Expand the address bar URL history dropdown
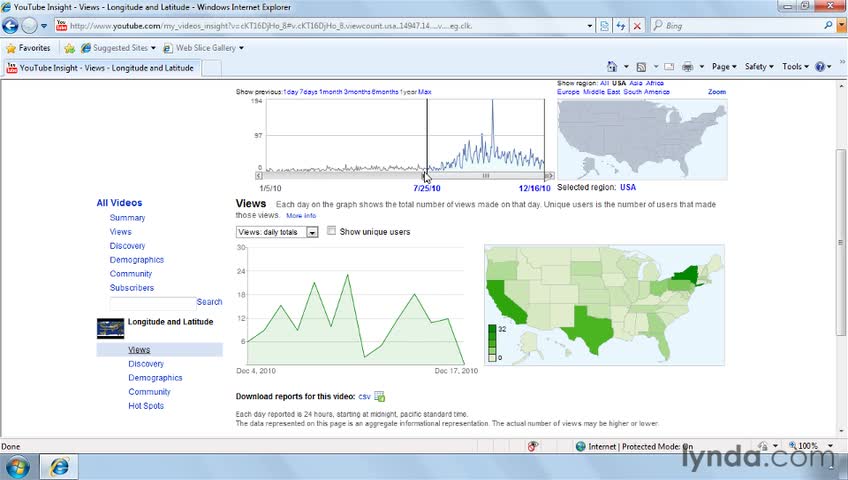This screenshot has width=848, height=480. (589, 25)
